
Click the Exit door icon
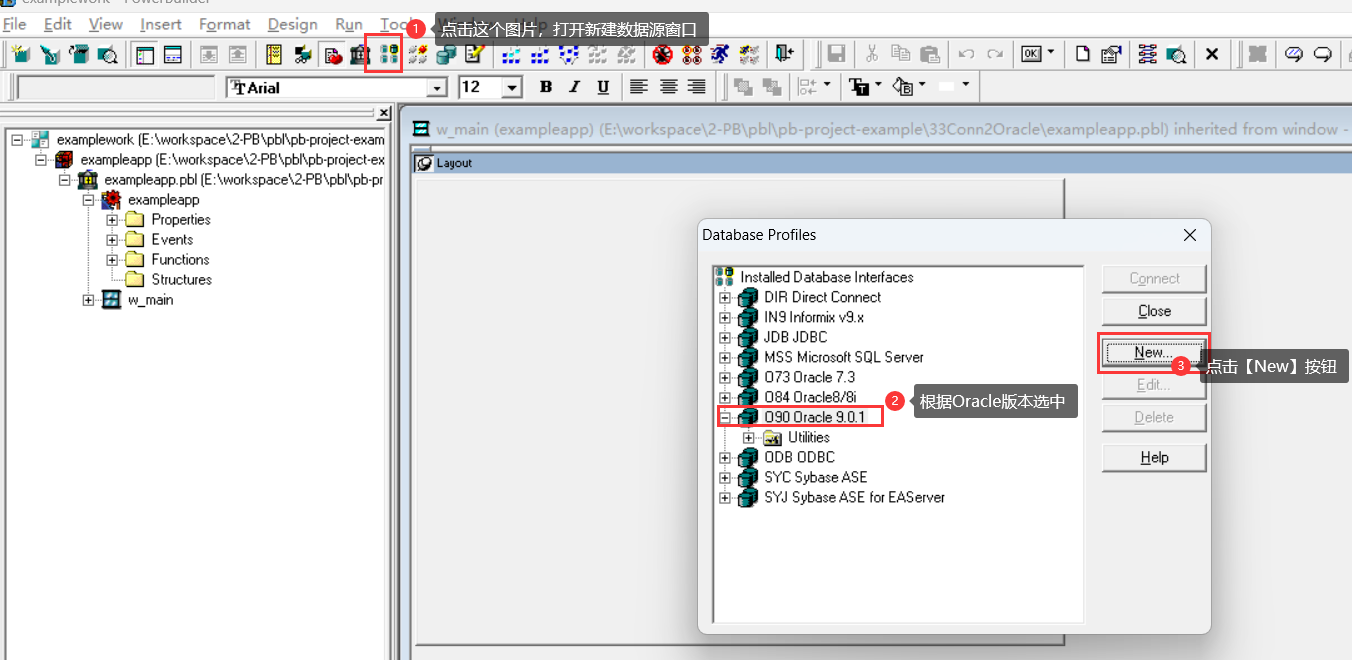(x=784, y=54)
